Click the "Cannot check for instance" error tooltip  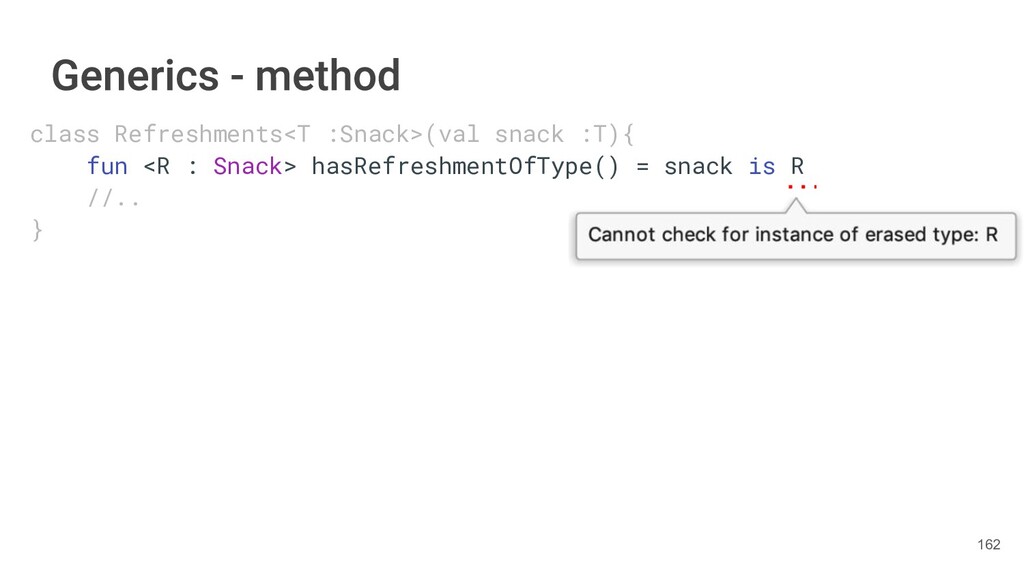(792, 236)
